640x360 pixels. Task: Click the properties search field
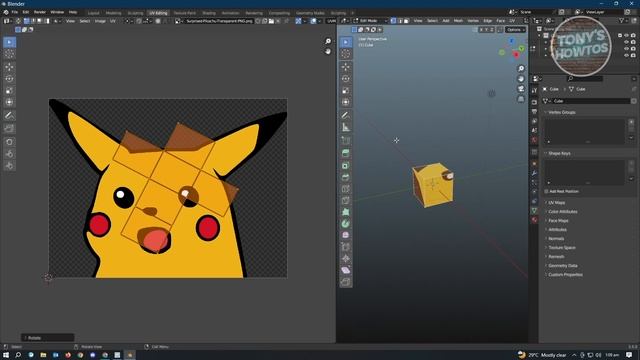[584, 79]
